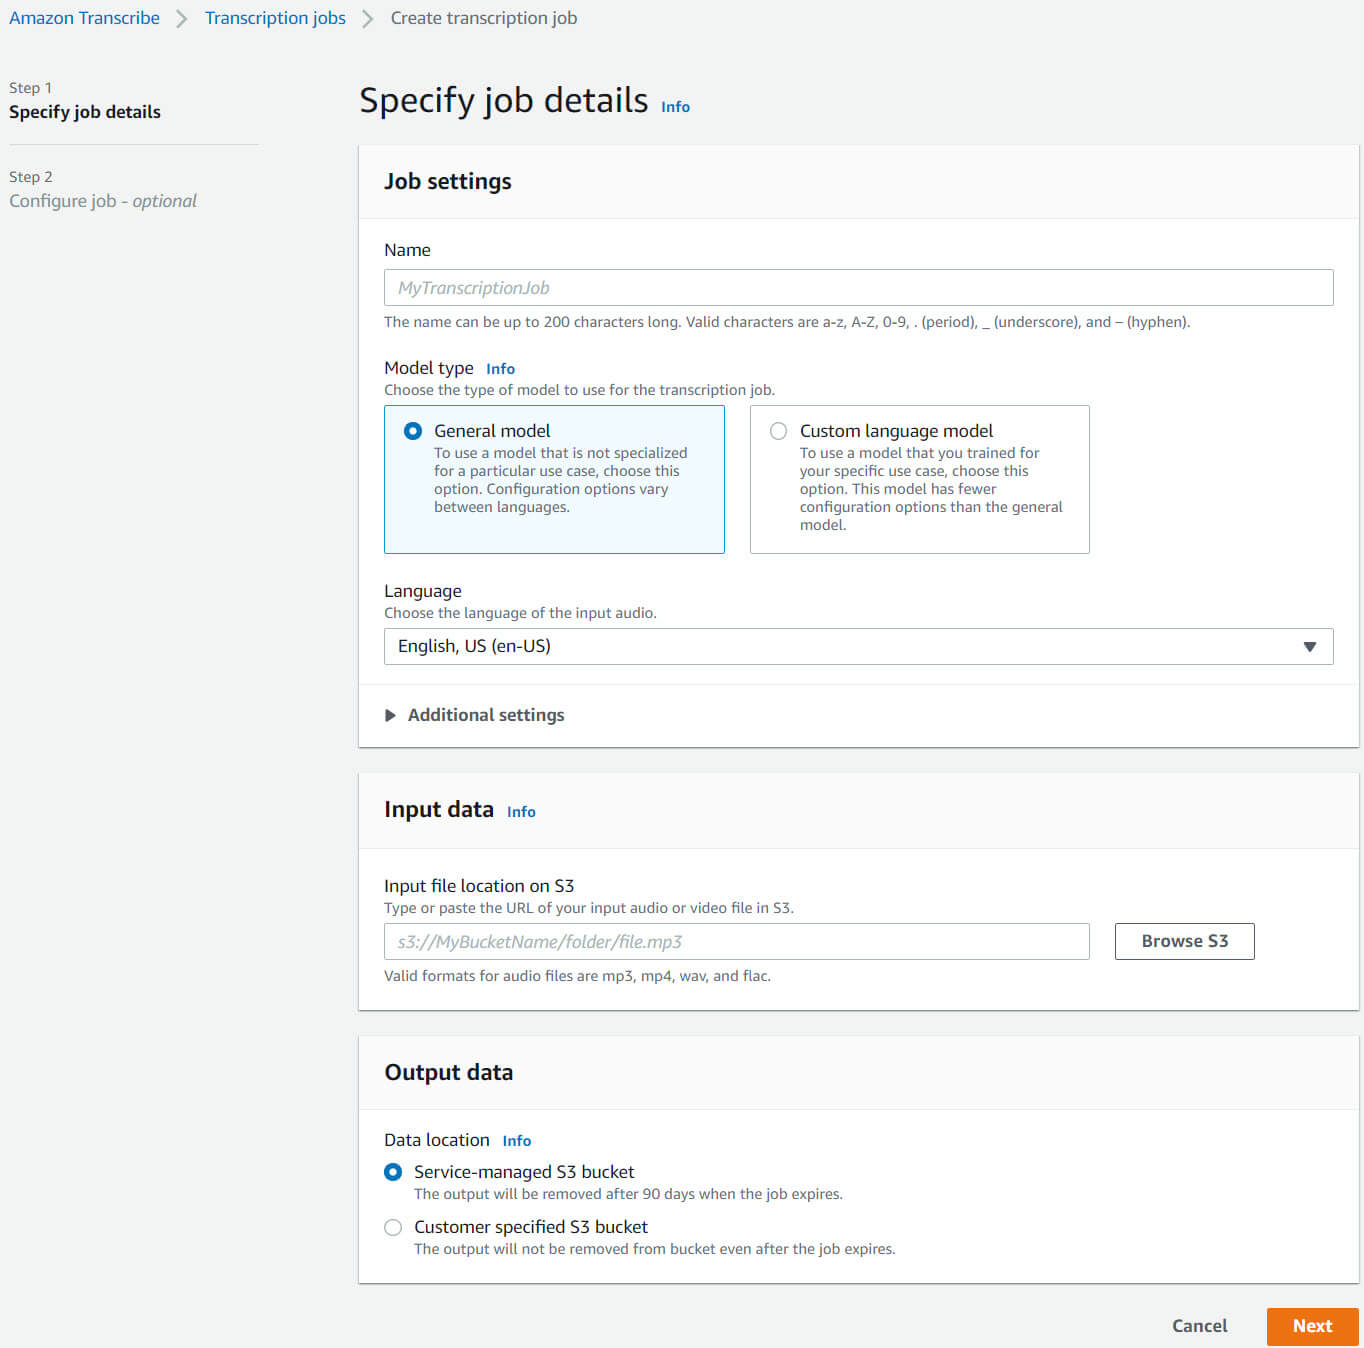Viewport: 1364px width, 1348px height.
Task: Select the Custom language model radio button
Action: (x=778, y=431)
